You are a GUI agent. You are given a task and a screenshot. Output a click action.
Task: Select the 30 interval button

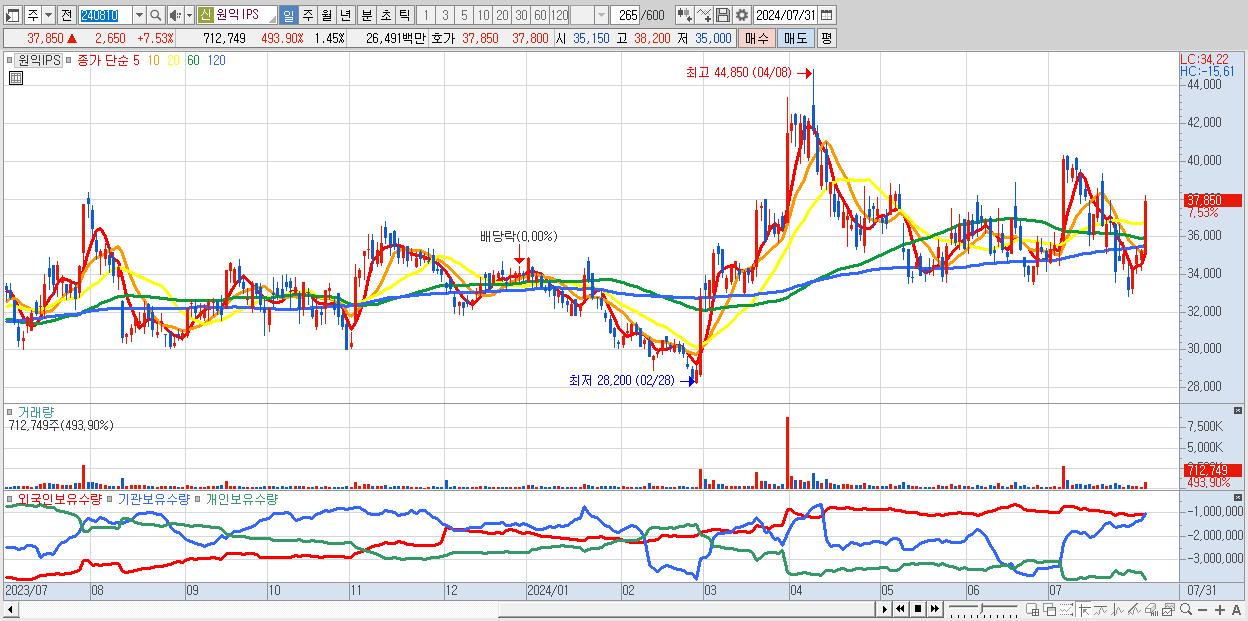point(521,15)
